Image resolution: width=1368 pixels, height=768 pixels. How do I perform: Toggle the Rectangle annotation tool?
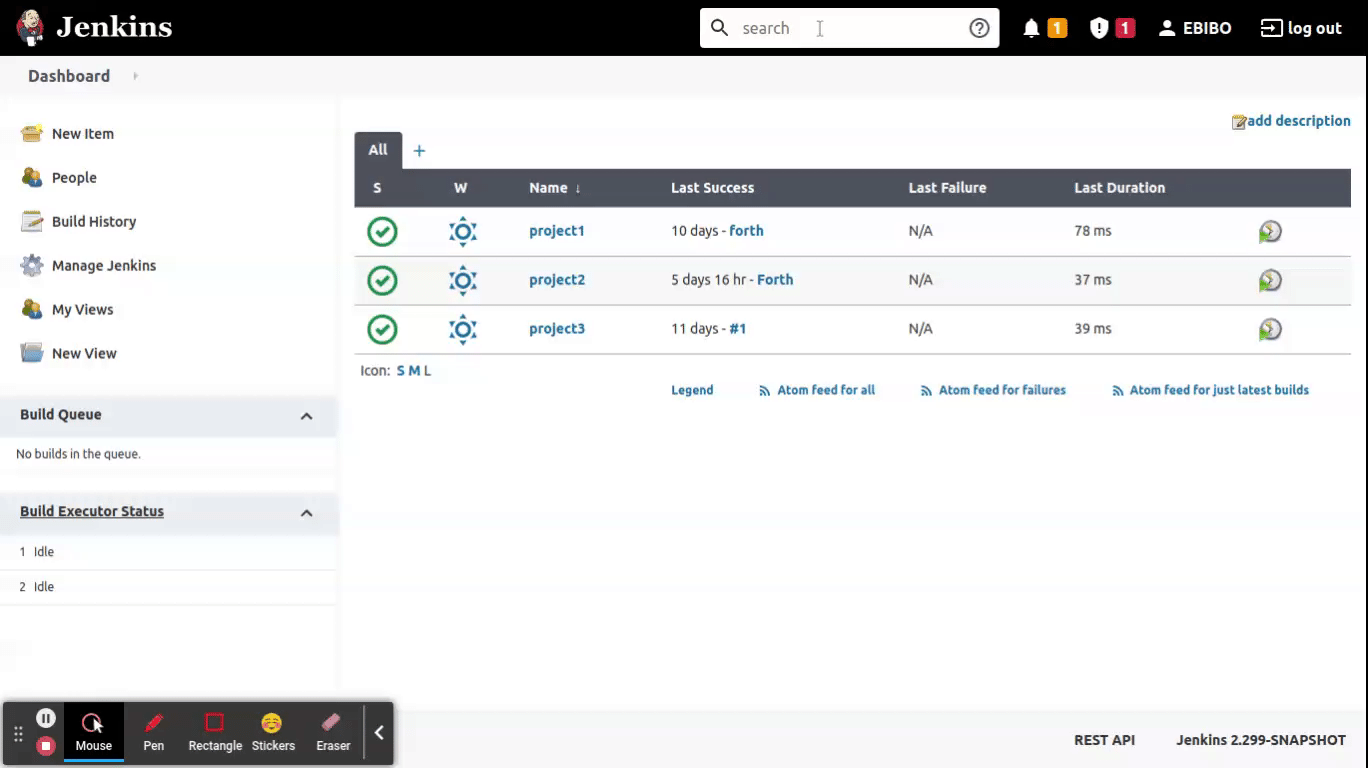point(213,731)
